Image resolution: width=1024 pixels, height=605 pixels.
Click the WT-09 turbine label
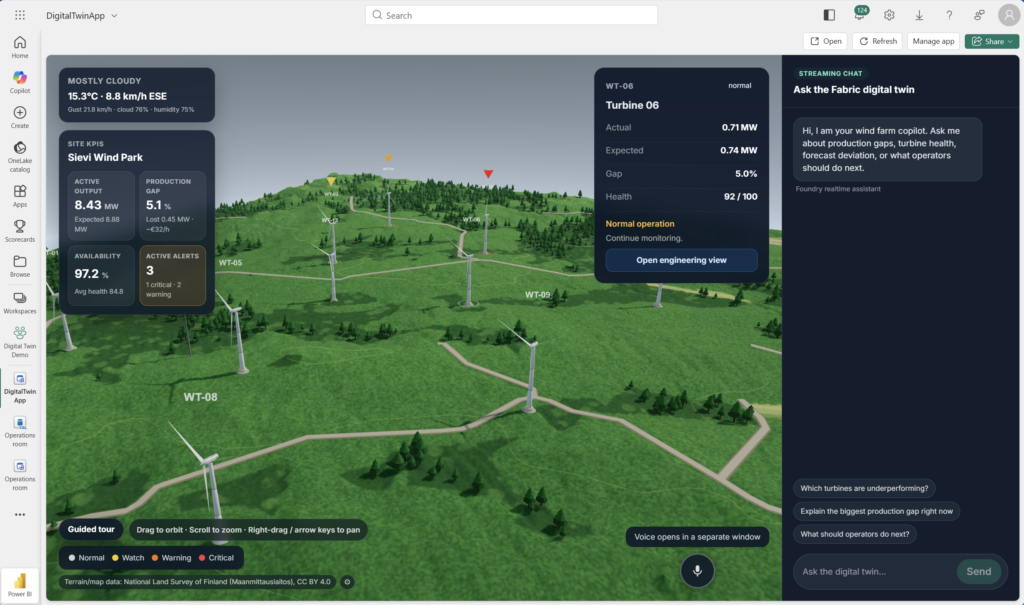537,295
